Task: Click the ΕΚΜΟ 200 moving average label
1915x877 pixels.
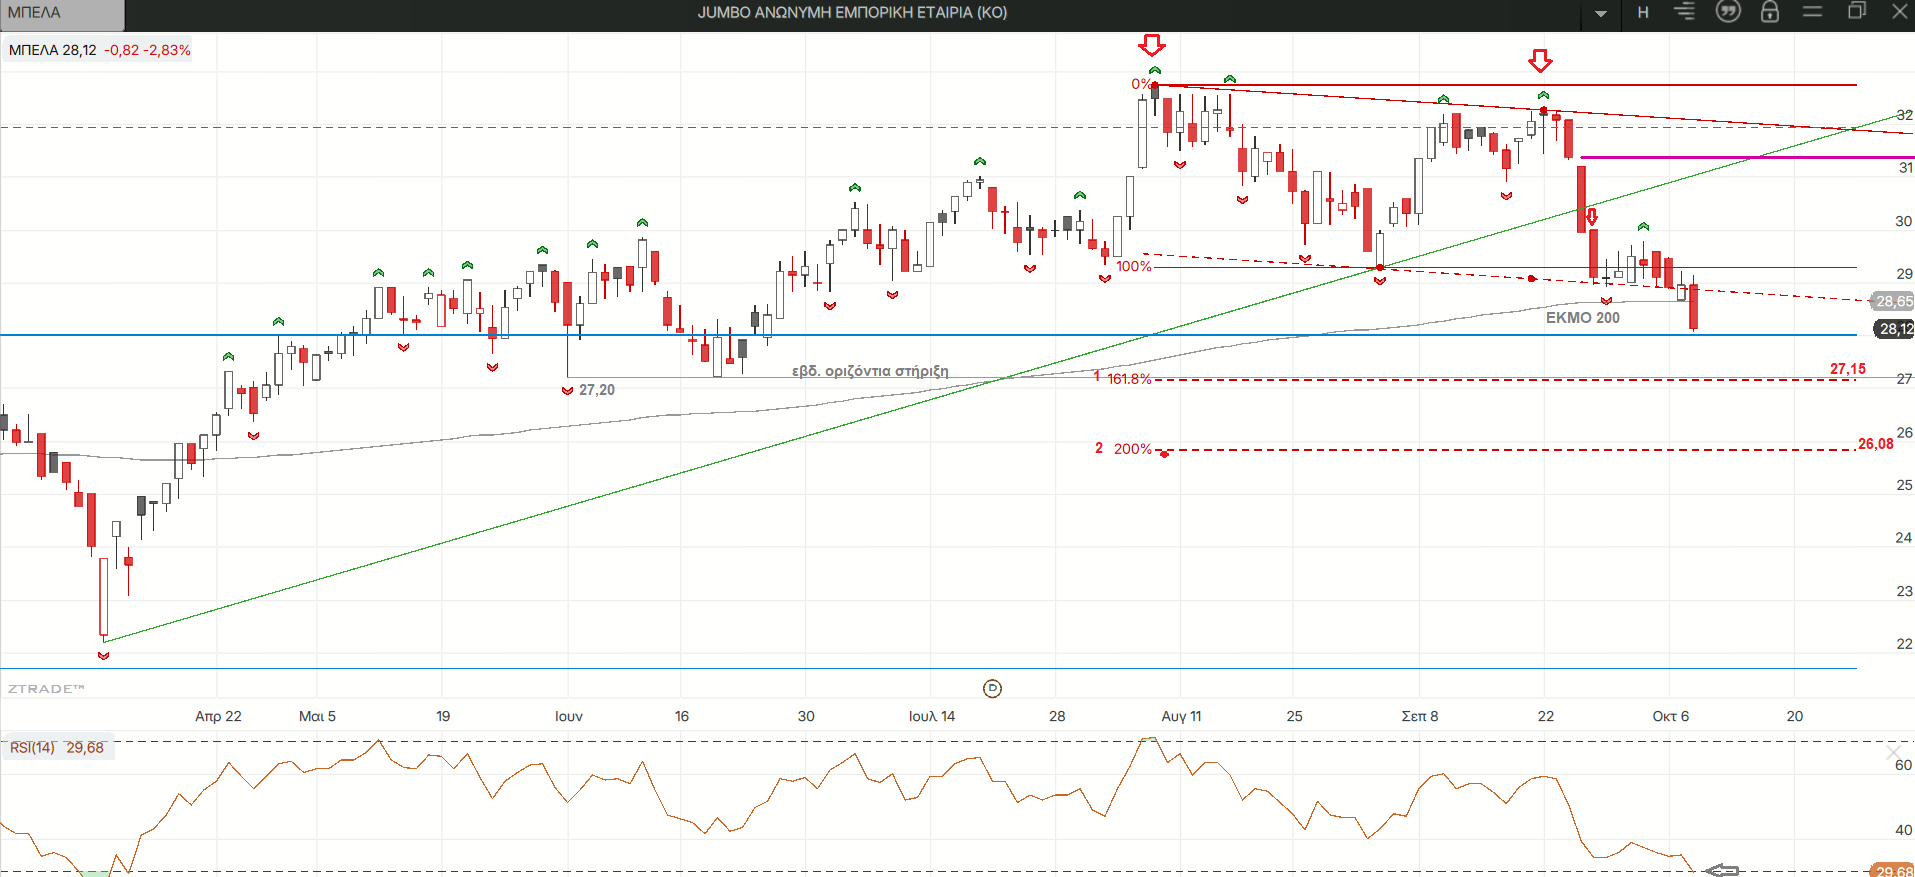Action: 1582,318
